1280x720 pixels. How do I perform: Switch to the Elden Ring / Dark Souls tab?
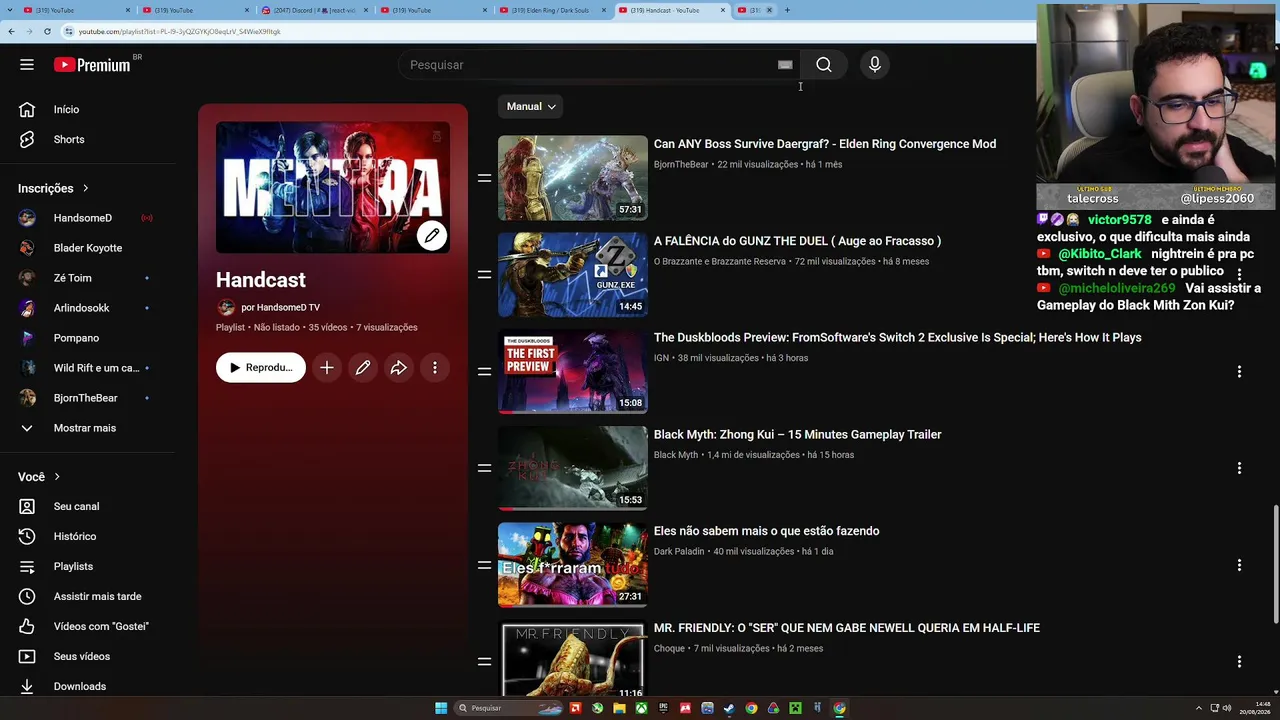[x=550, y=10]
